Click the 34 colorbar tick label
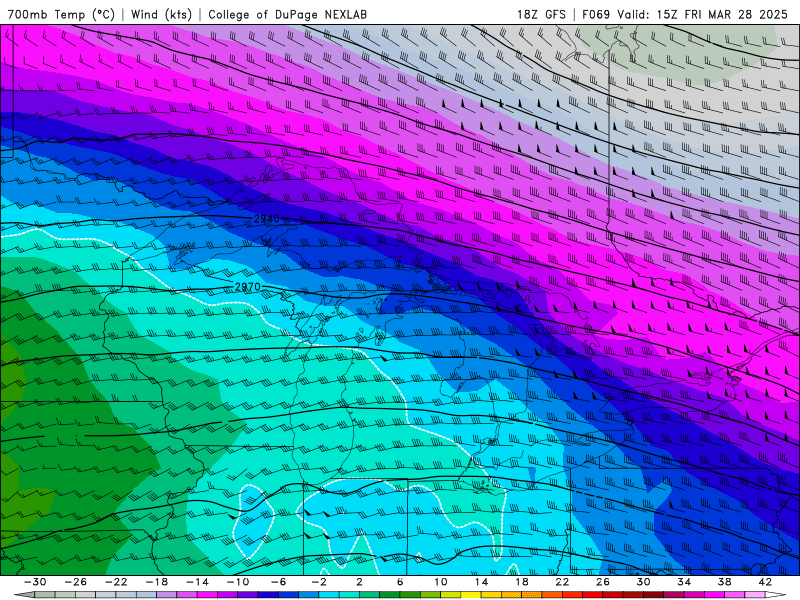The width and height of the screenshot is (800, 600). pyautogui.click(x=684, y=582)
